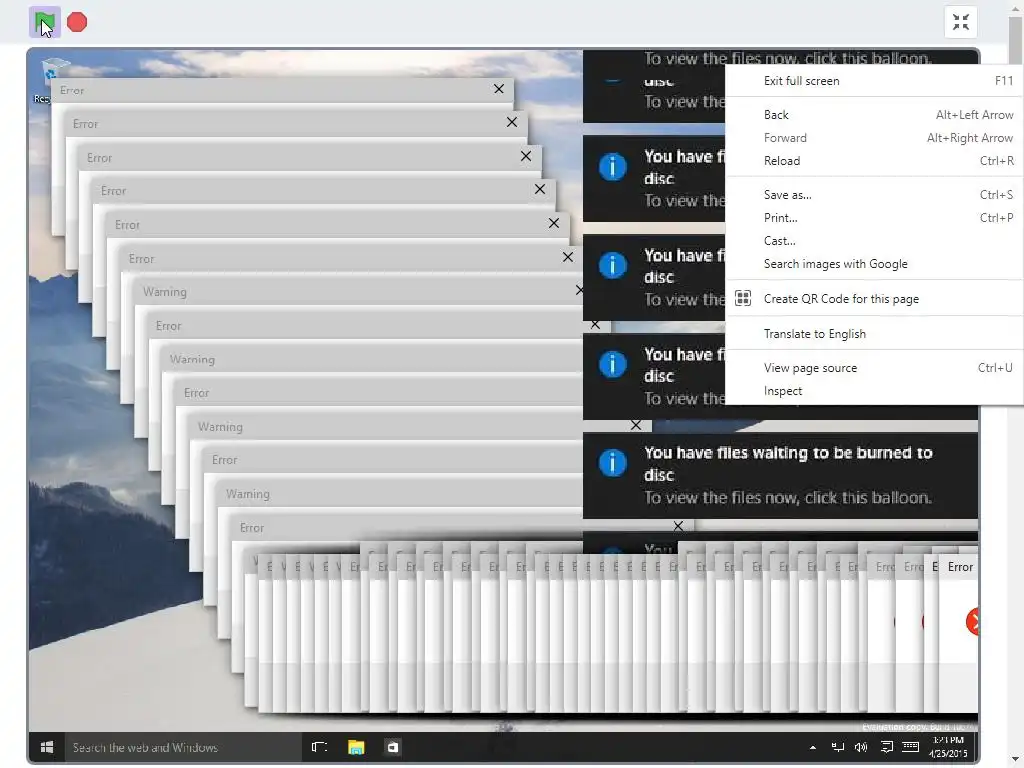Click the blue info icon in bottom balloon

(613, 463)
